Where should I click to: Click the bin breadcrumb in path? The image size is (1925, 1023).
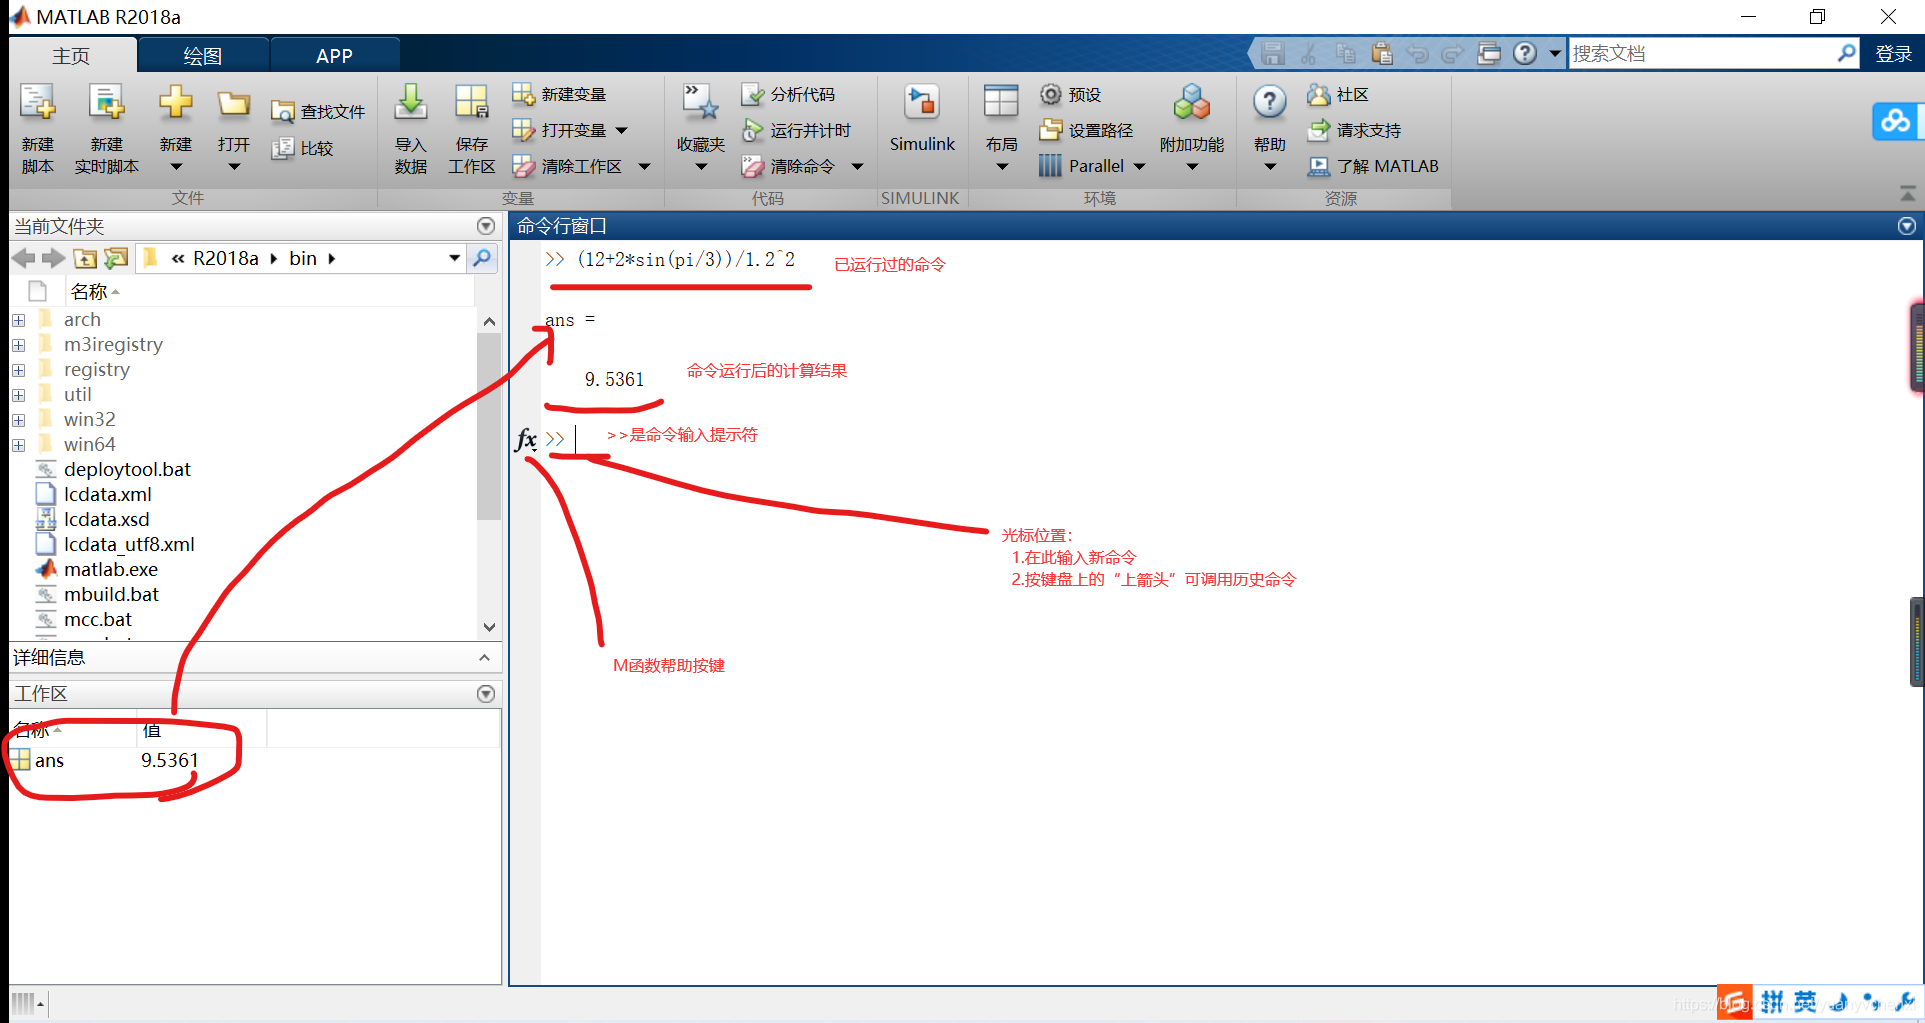point(303,258)
